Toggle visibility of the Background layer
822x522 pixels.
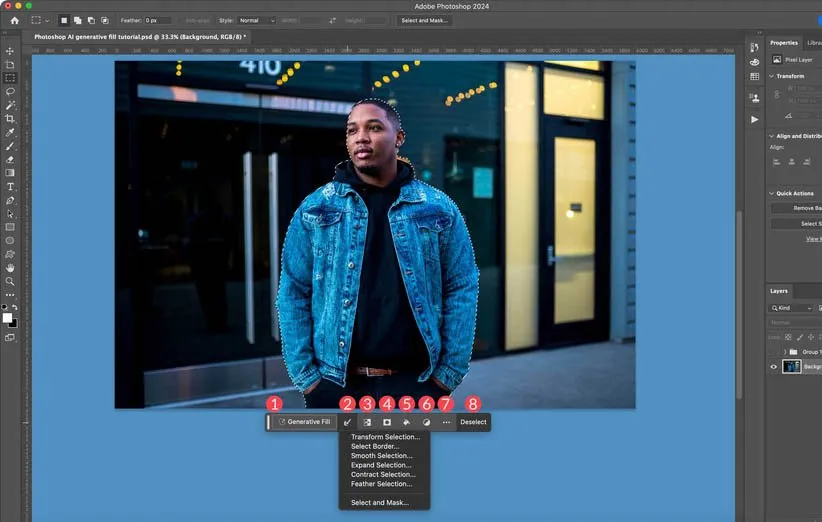coord(773,367)
